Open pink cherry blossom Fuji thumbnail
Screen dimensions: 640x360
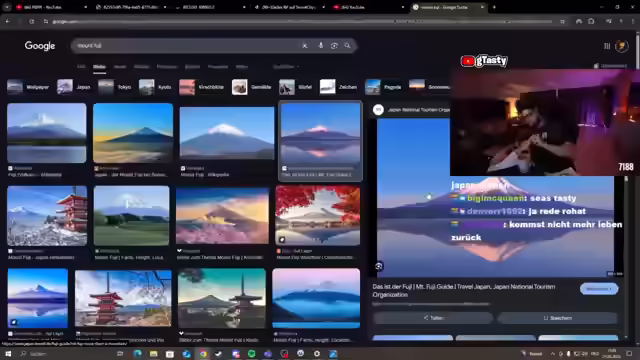[222, 216]
